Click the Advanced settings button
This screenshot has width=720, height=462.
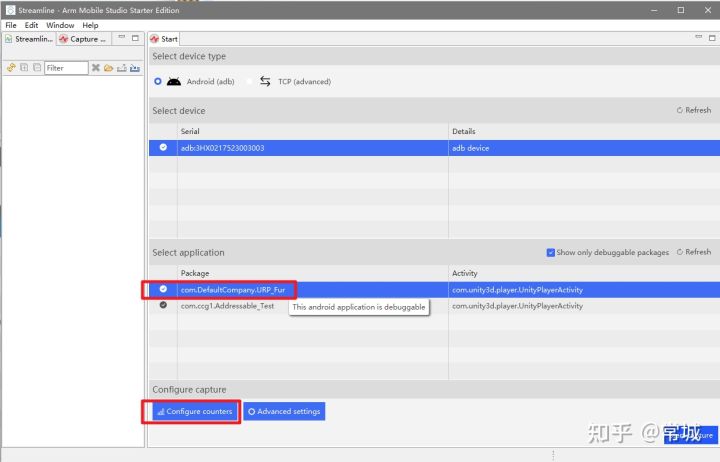tap(284, 411)
